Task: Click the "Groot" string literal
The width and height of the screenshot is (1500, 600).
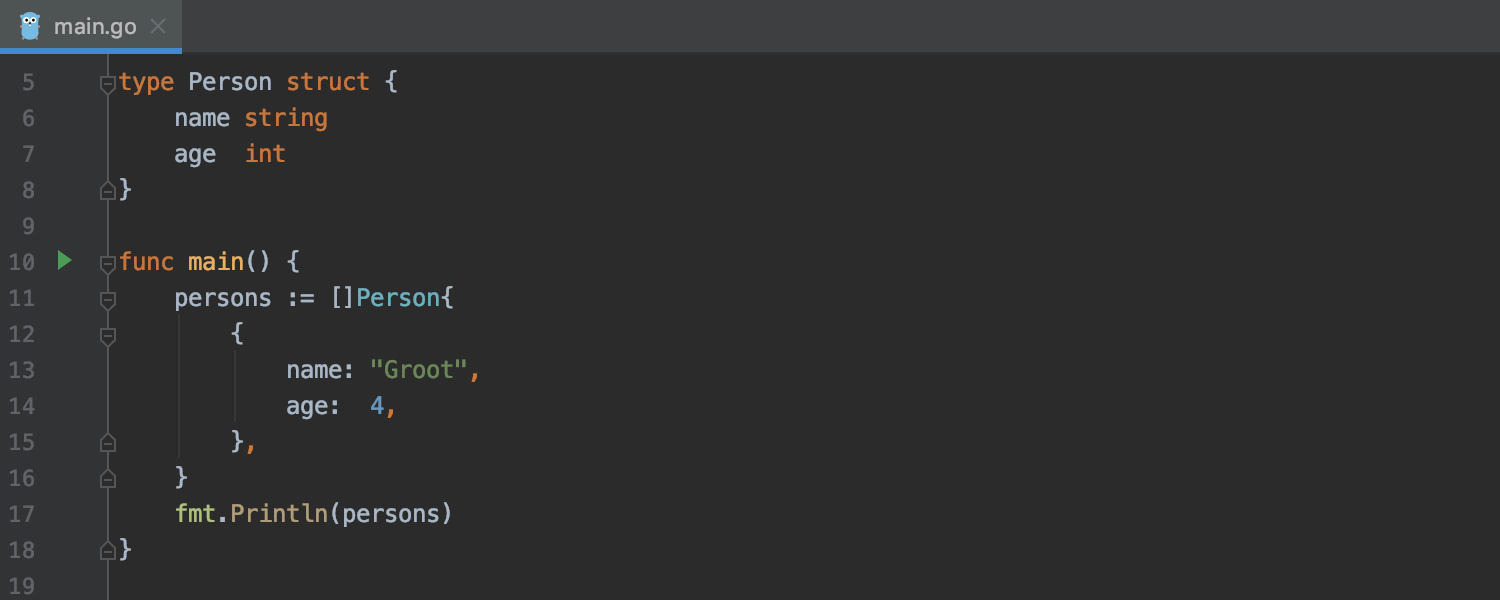Action: [x=419, y=370]
